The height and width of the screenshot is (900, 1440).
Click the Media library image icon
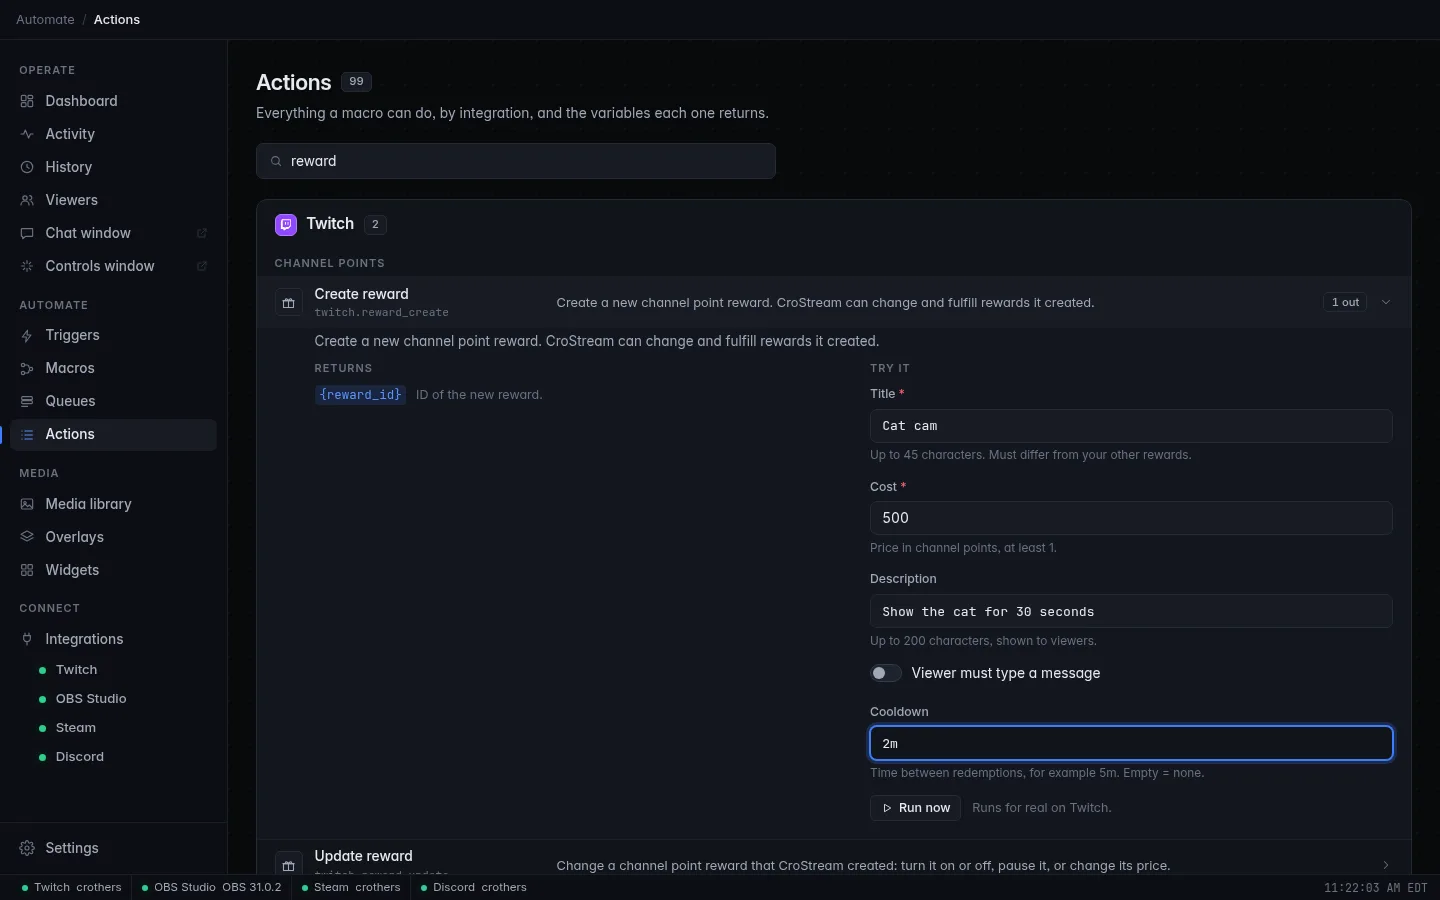tap(27, 504)
